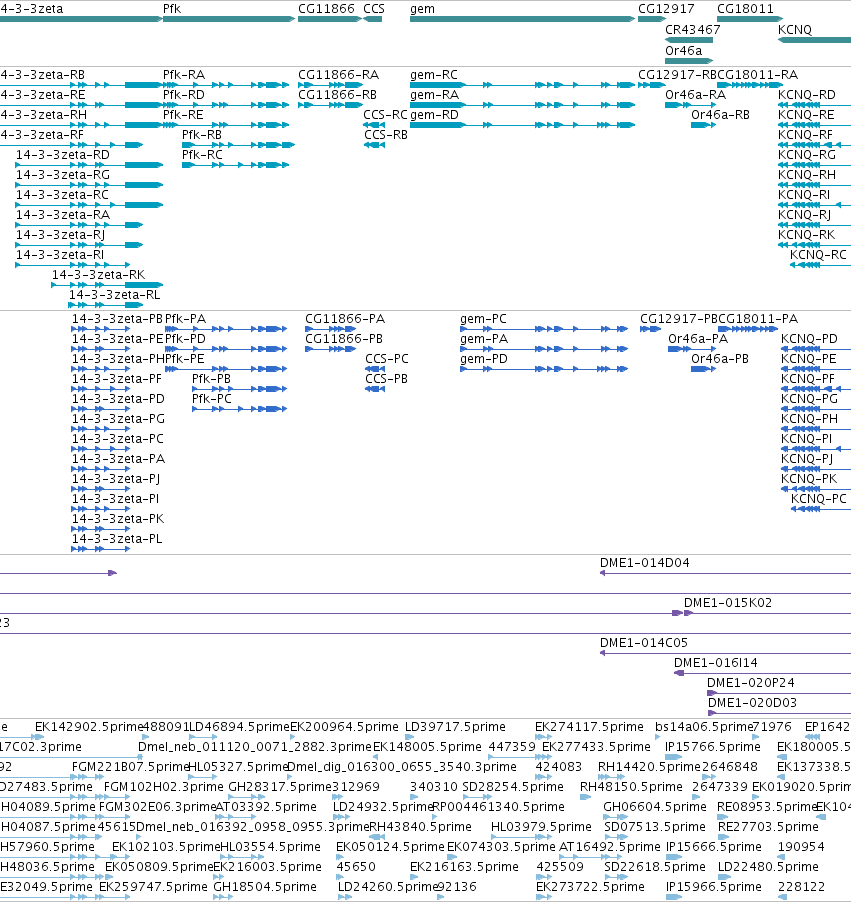Open protein Pfk-PC
851x902 pixels.
click(212, 399)
